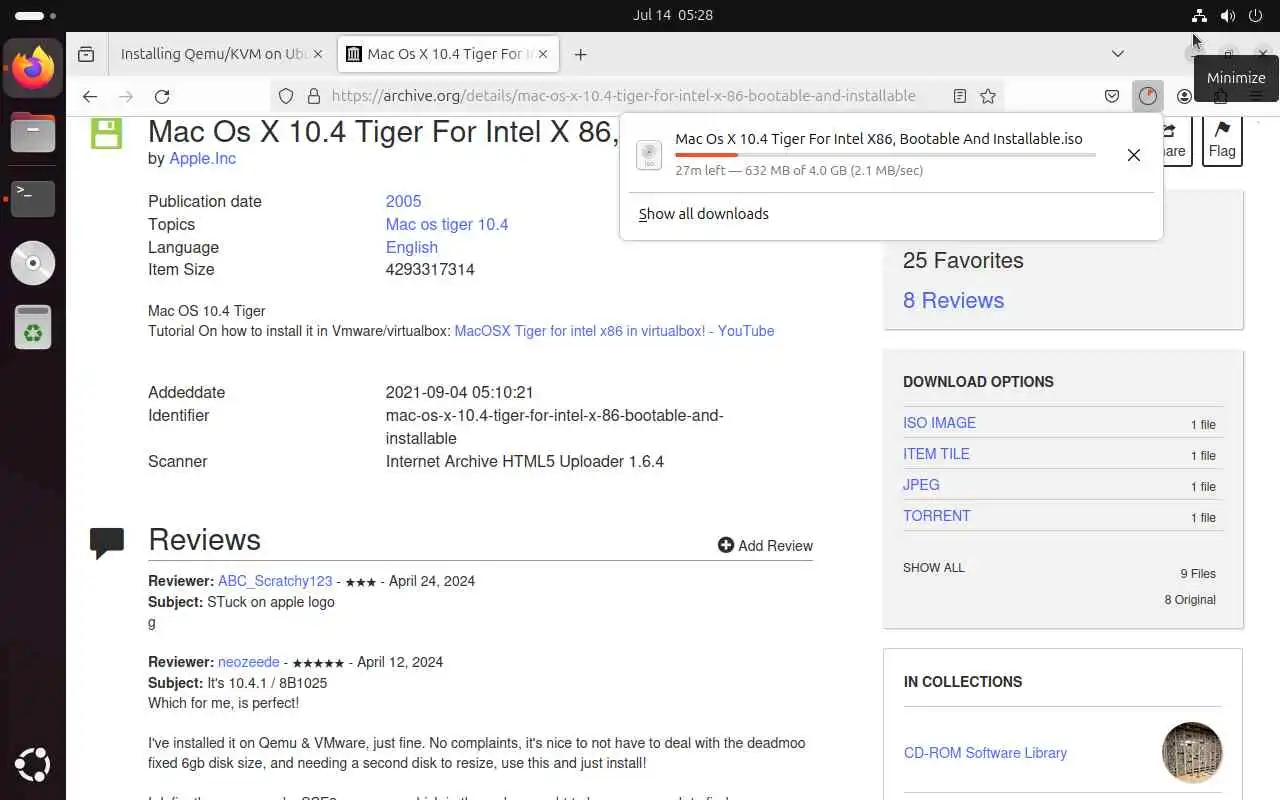Click Add Review button

(x=765, y=545)
